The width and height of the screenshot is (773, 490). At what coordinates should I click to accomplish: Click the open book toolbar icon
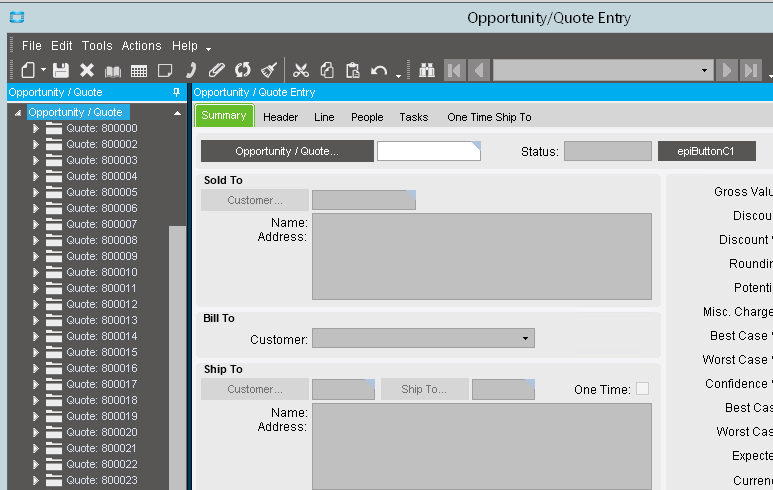tap(113, 71)
